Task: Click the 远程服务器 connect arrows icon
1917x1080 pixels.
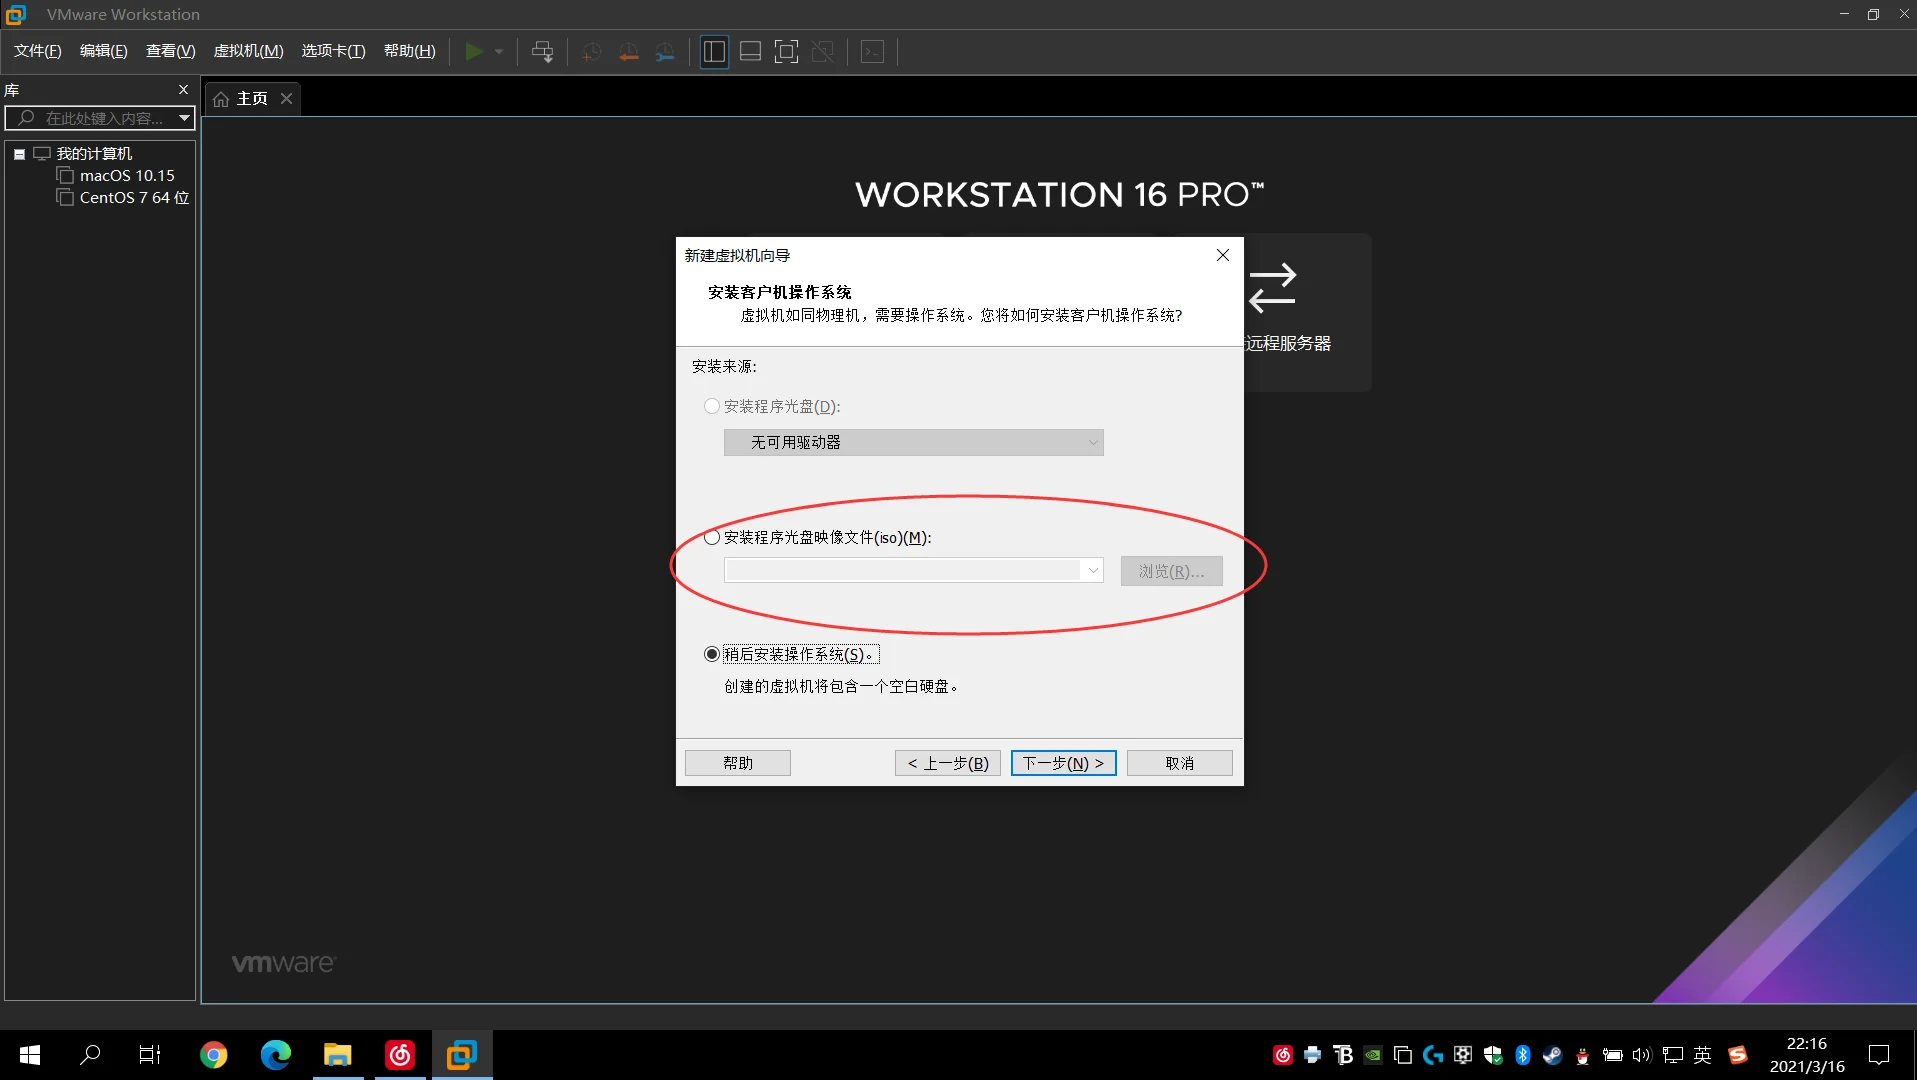Action: click(1272, 288)
